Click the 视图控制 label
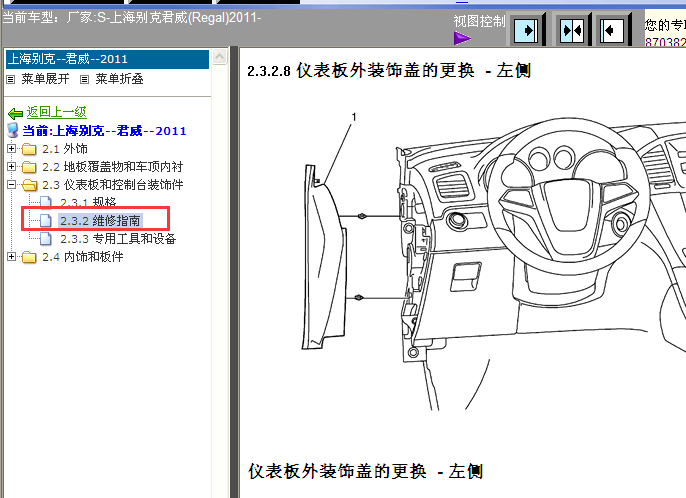 tap(479, 21)
